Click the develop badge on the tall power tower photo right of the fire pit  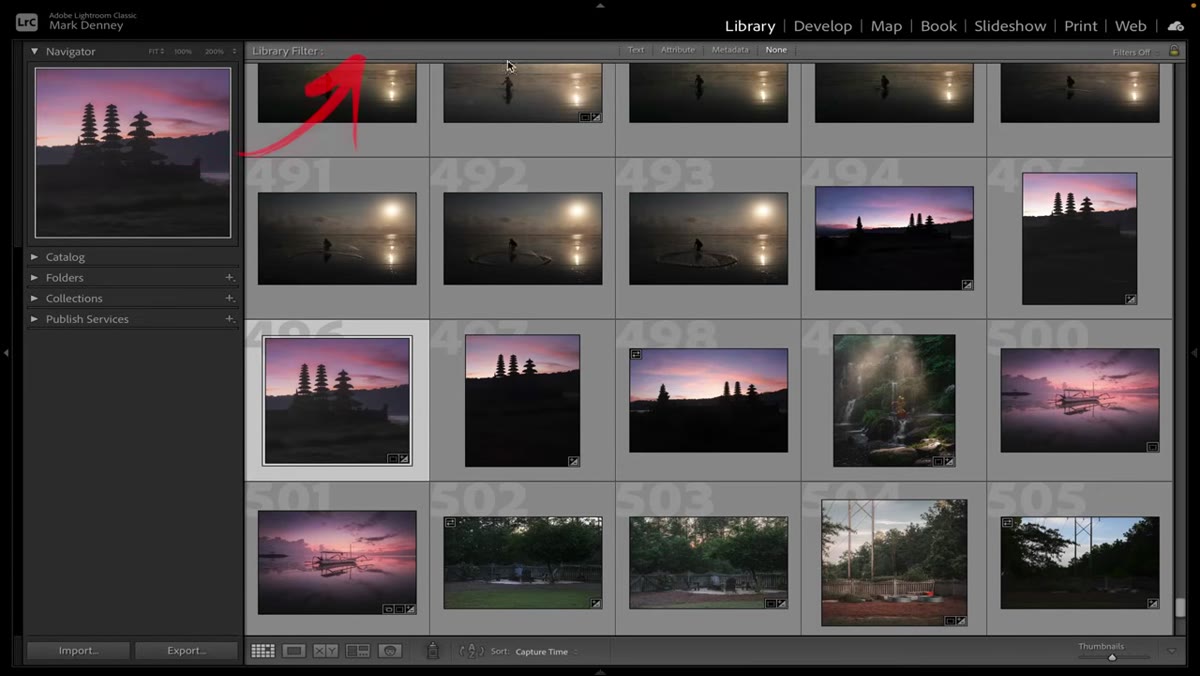tap(961, 620)
